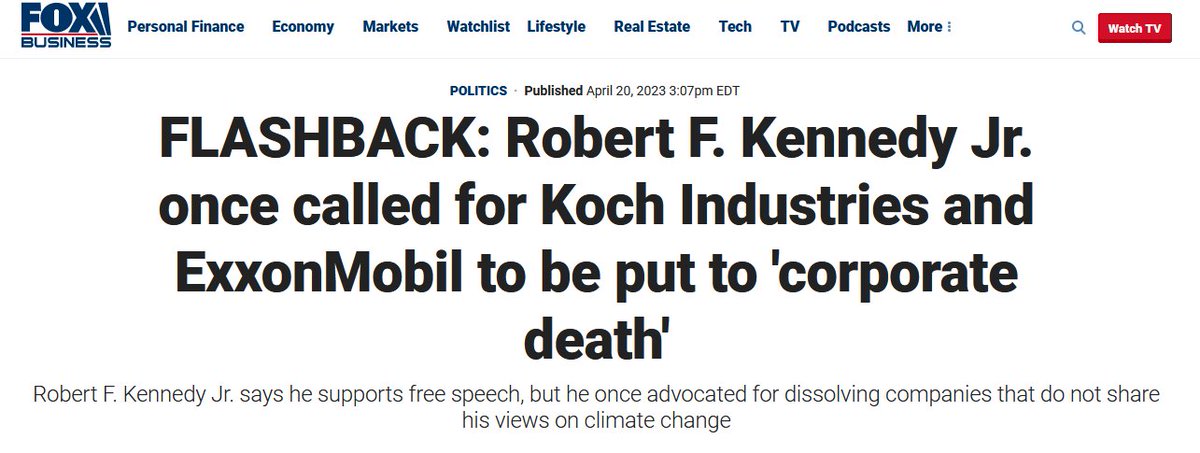The width and height of the screenshot is (1200, 453).
Task: Go to the Economy section
Action: pos(303,27)
